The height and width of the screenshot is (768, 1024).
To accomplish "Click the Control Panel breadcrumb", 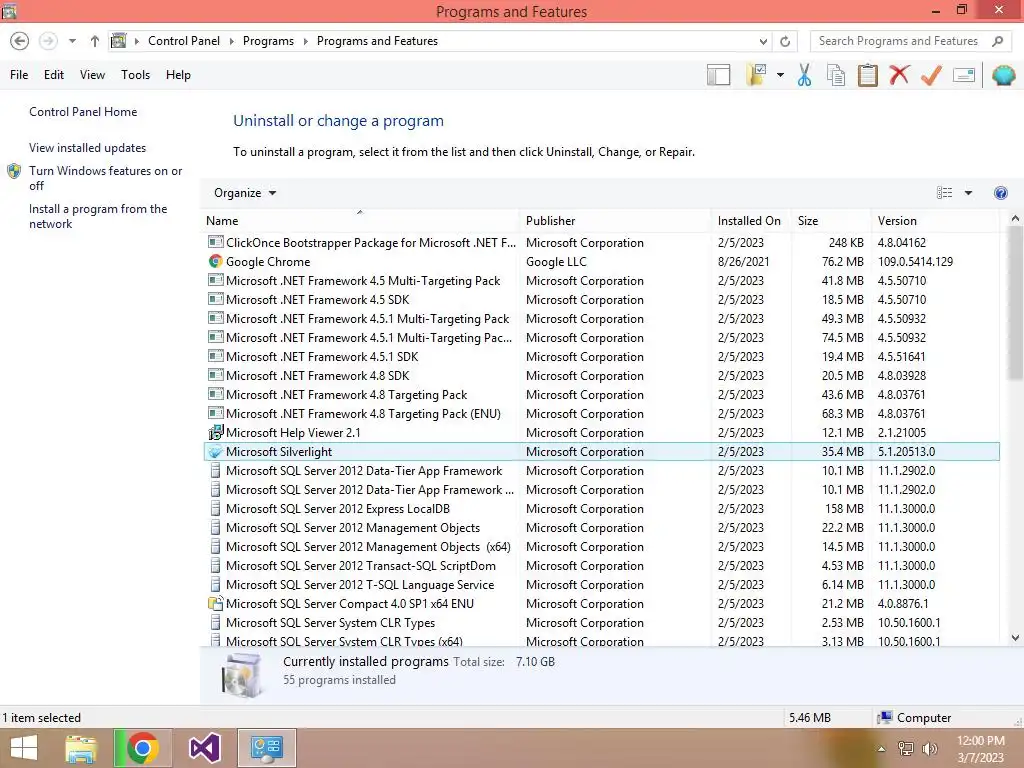I will pyautogui.click(x=184, y=41).
